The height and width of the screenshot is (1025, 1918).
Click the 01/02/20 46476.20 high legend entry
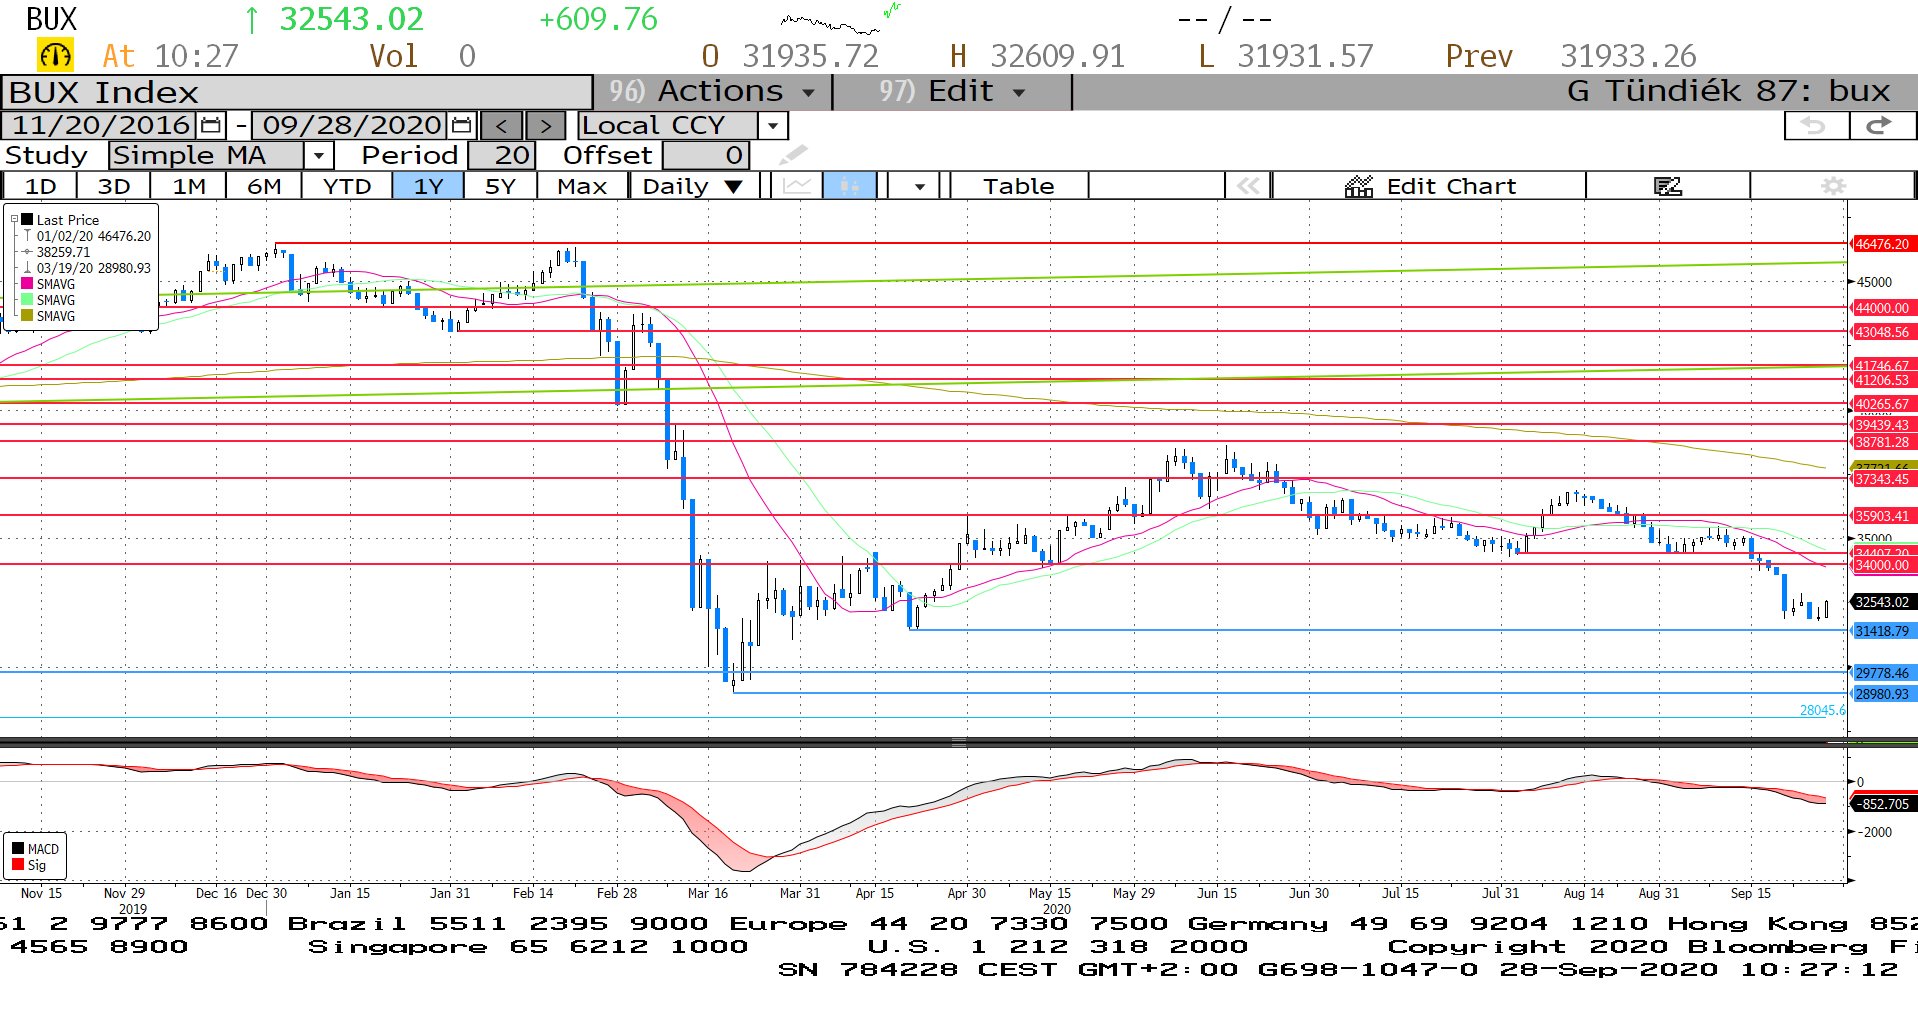point(94,236)
